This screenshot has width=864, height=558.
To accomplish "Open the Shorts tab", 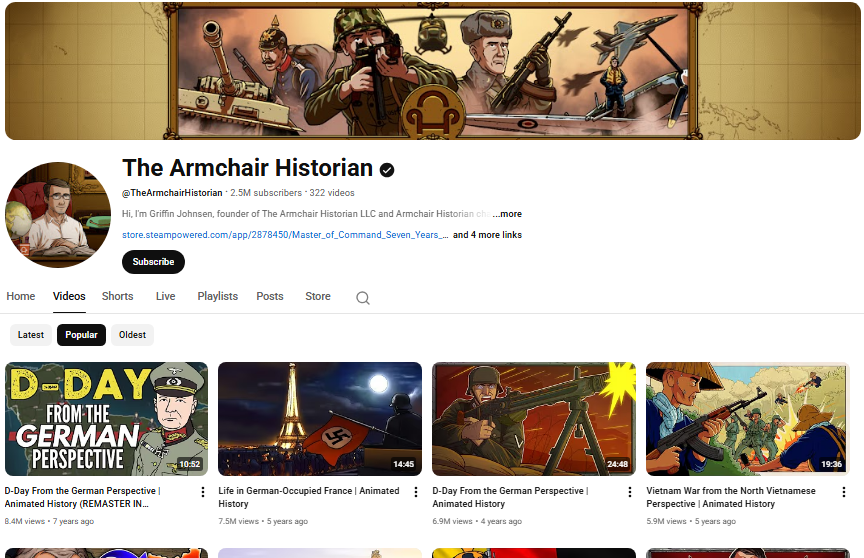I will [117, 296].
